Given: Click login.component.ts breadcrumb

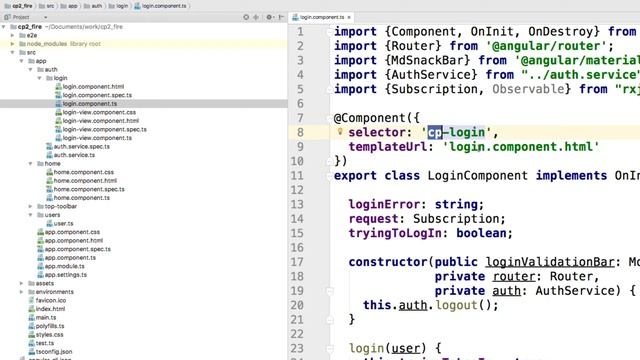Looking at the screenshot, I should coord(160,6).
